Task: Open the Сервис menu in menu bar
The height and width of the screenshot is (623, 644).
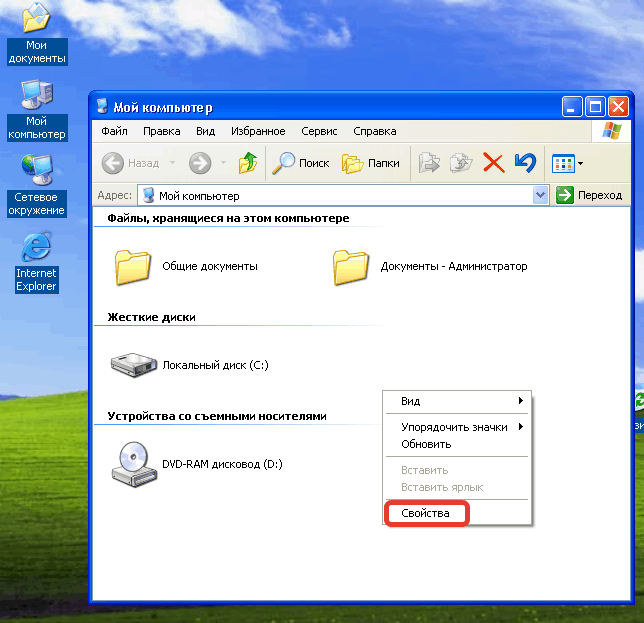Action: click(319, 131)
